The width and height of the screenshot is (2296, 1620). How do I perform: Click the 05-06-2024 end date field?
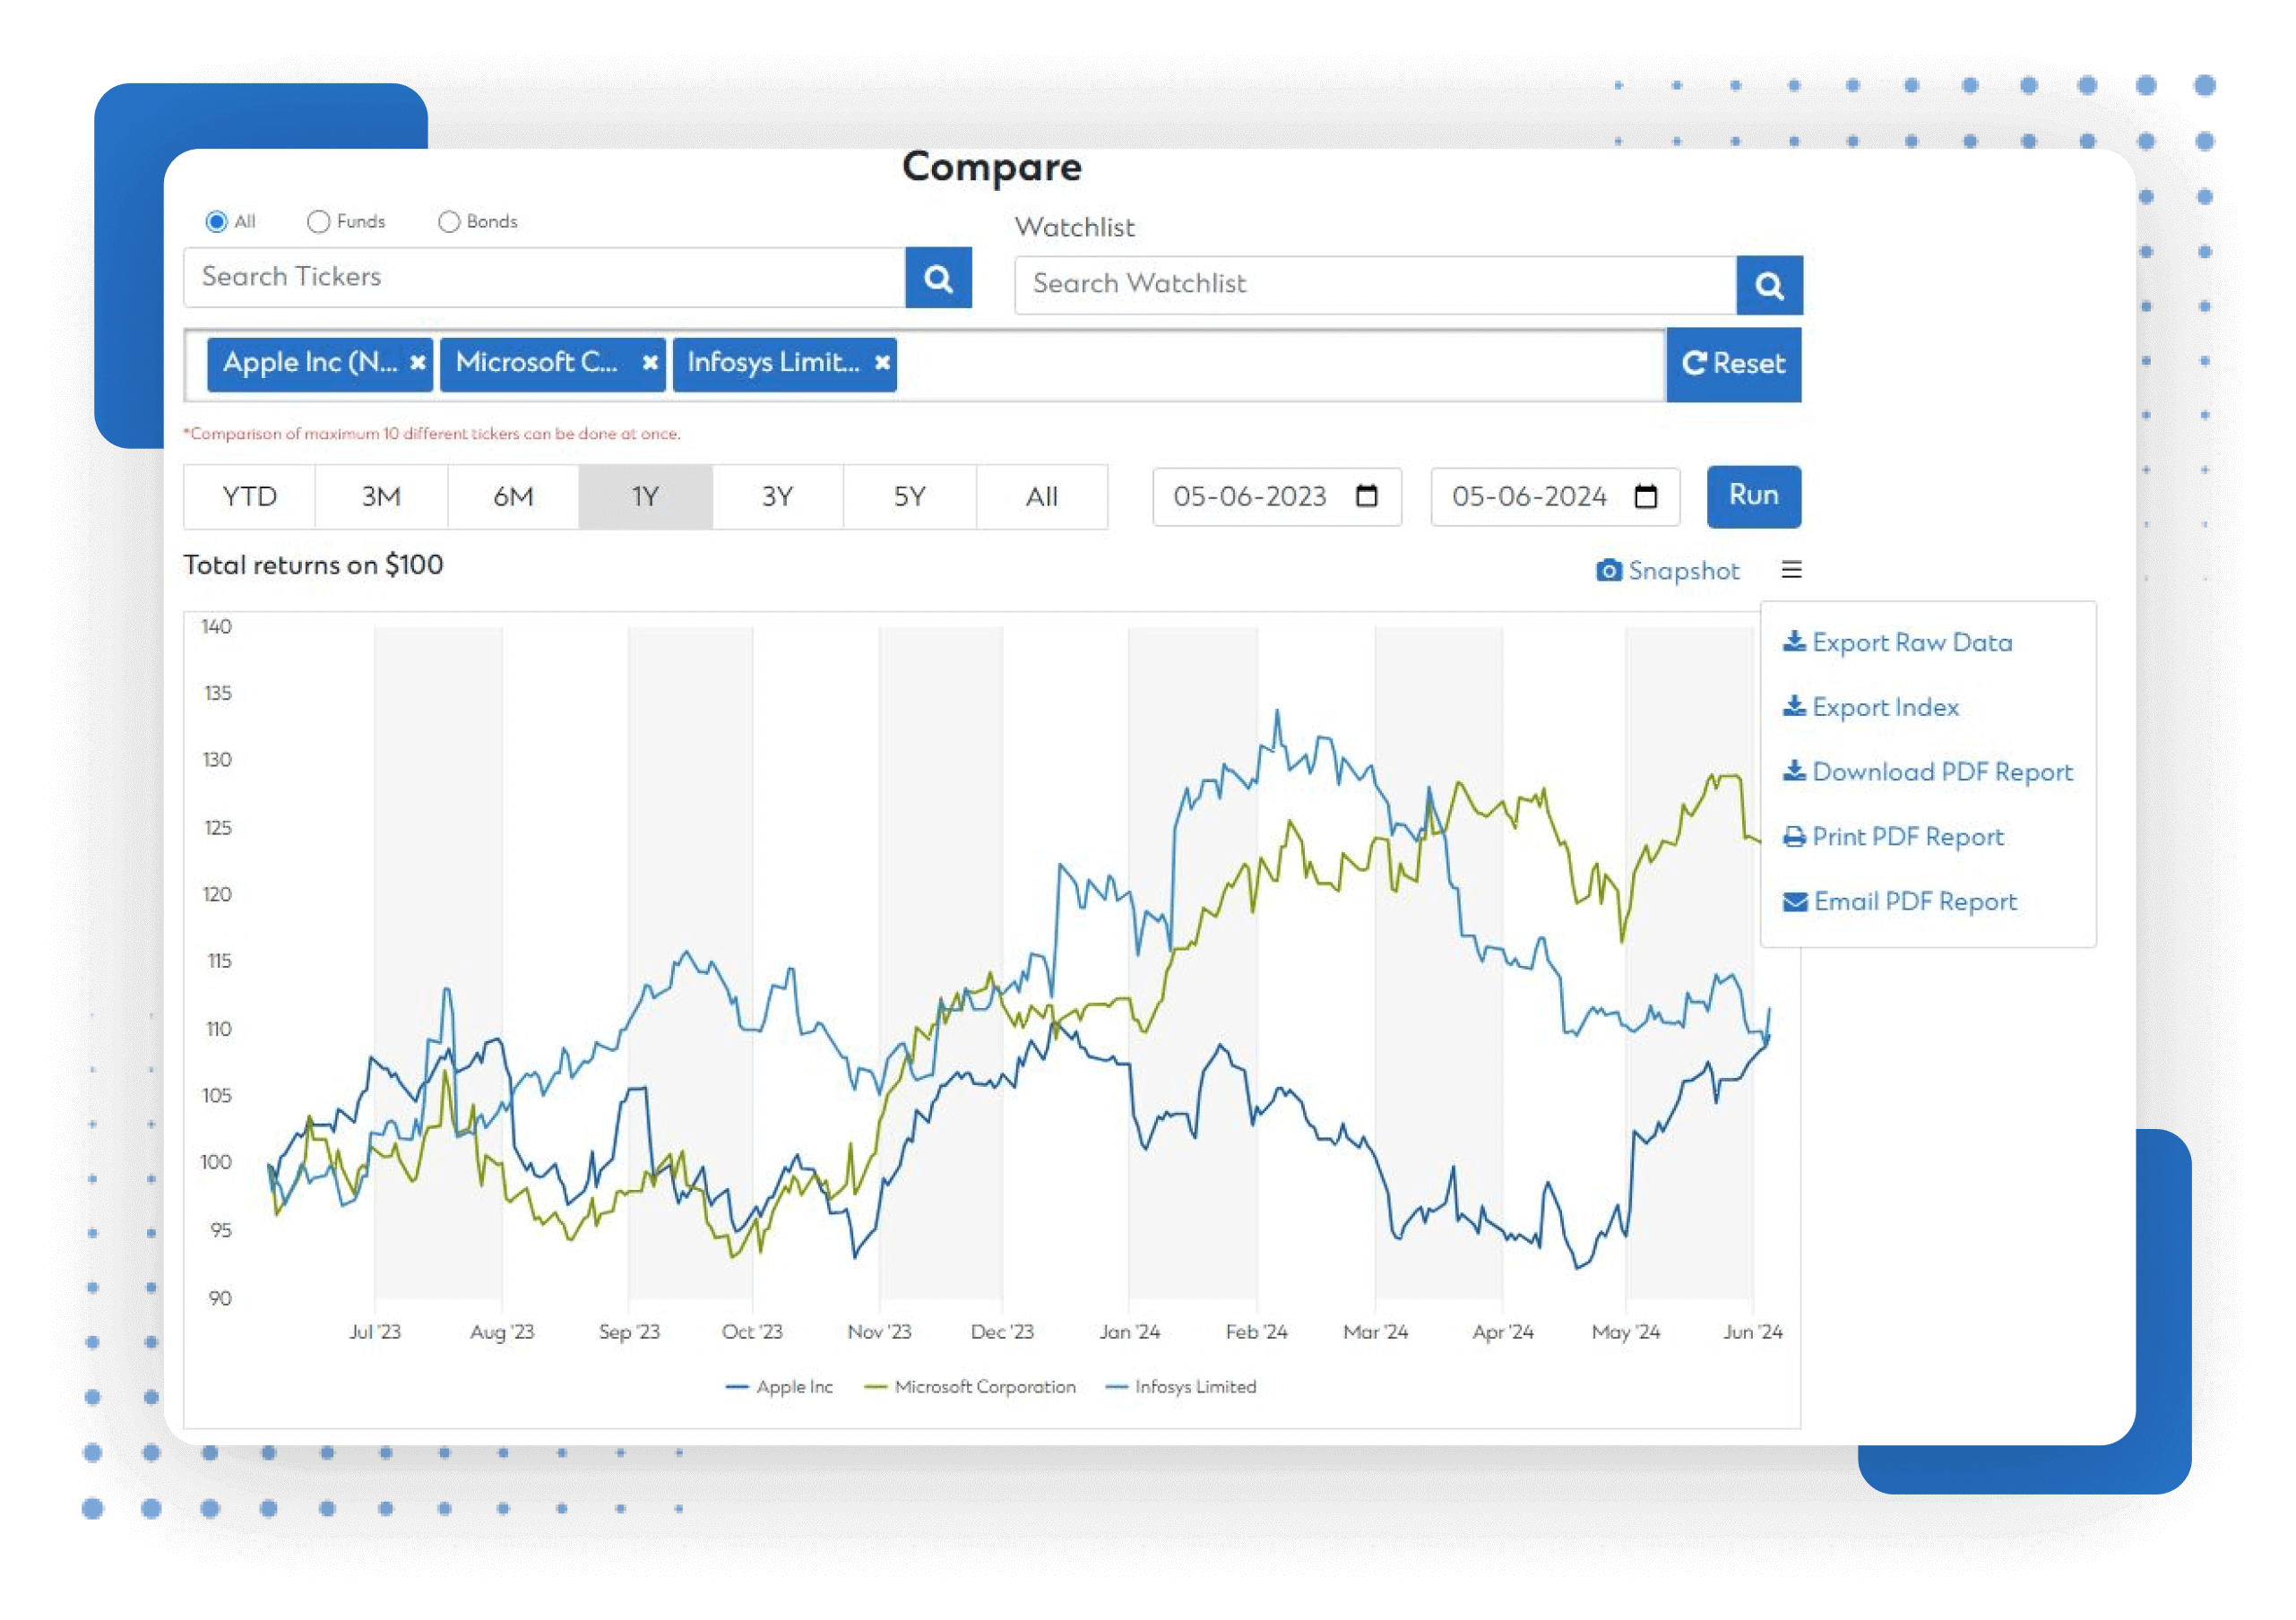tap(1554, 496)
